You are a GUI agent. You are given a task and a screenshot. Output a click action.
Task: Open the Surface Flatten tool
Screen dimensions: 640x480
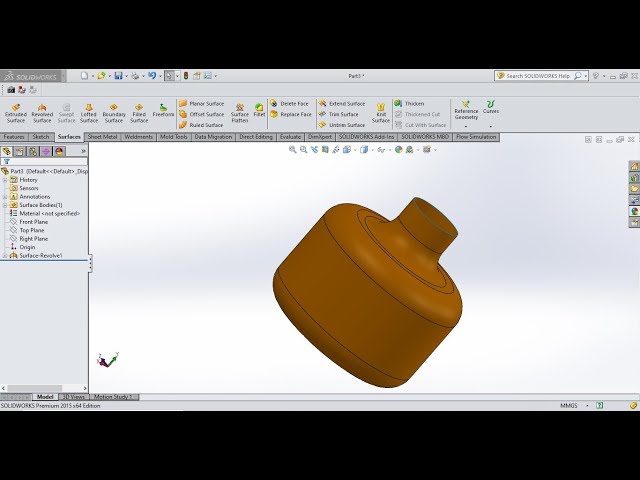[240, 113]
